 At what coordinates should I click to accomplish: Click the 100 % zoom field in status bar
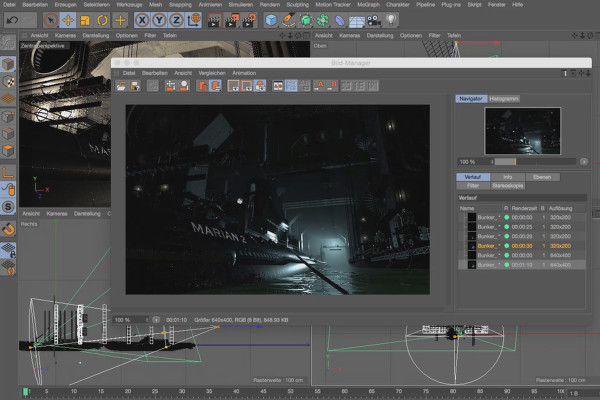pos(131,320)
